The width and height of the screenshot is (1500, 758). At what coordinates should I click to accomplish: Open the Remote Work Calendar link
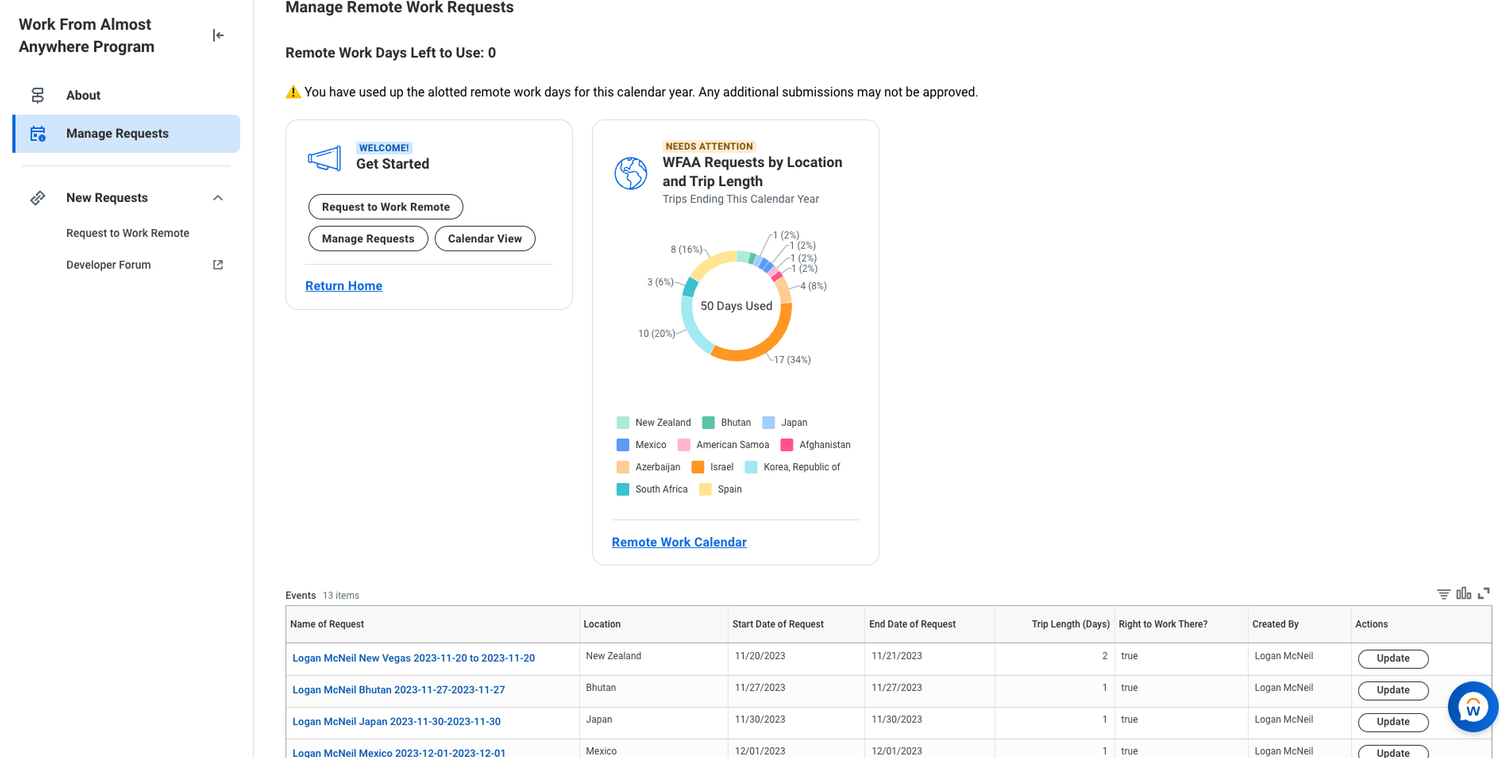(679, 541)
